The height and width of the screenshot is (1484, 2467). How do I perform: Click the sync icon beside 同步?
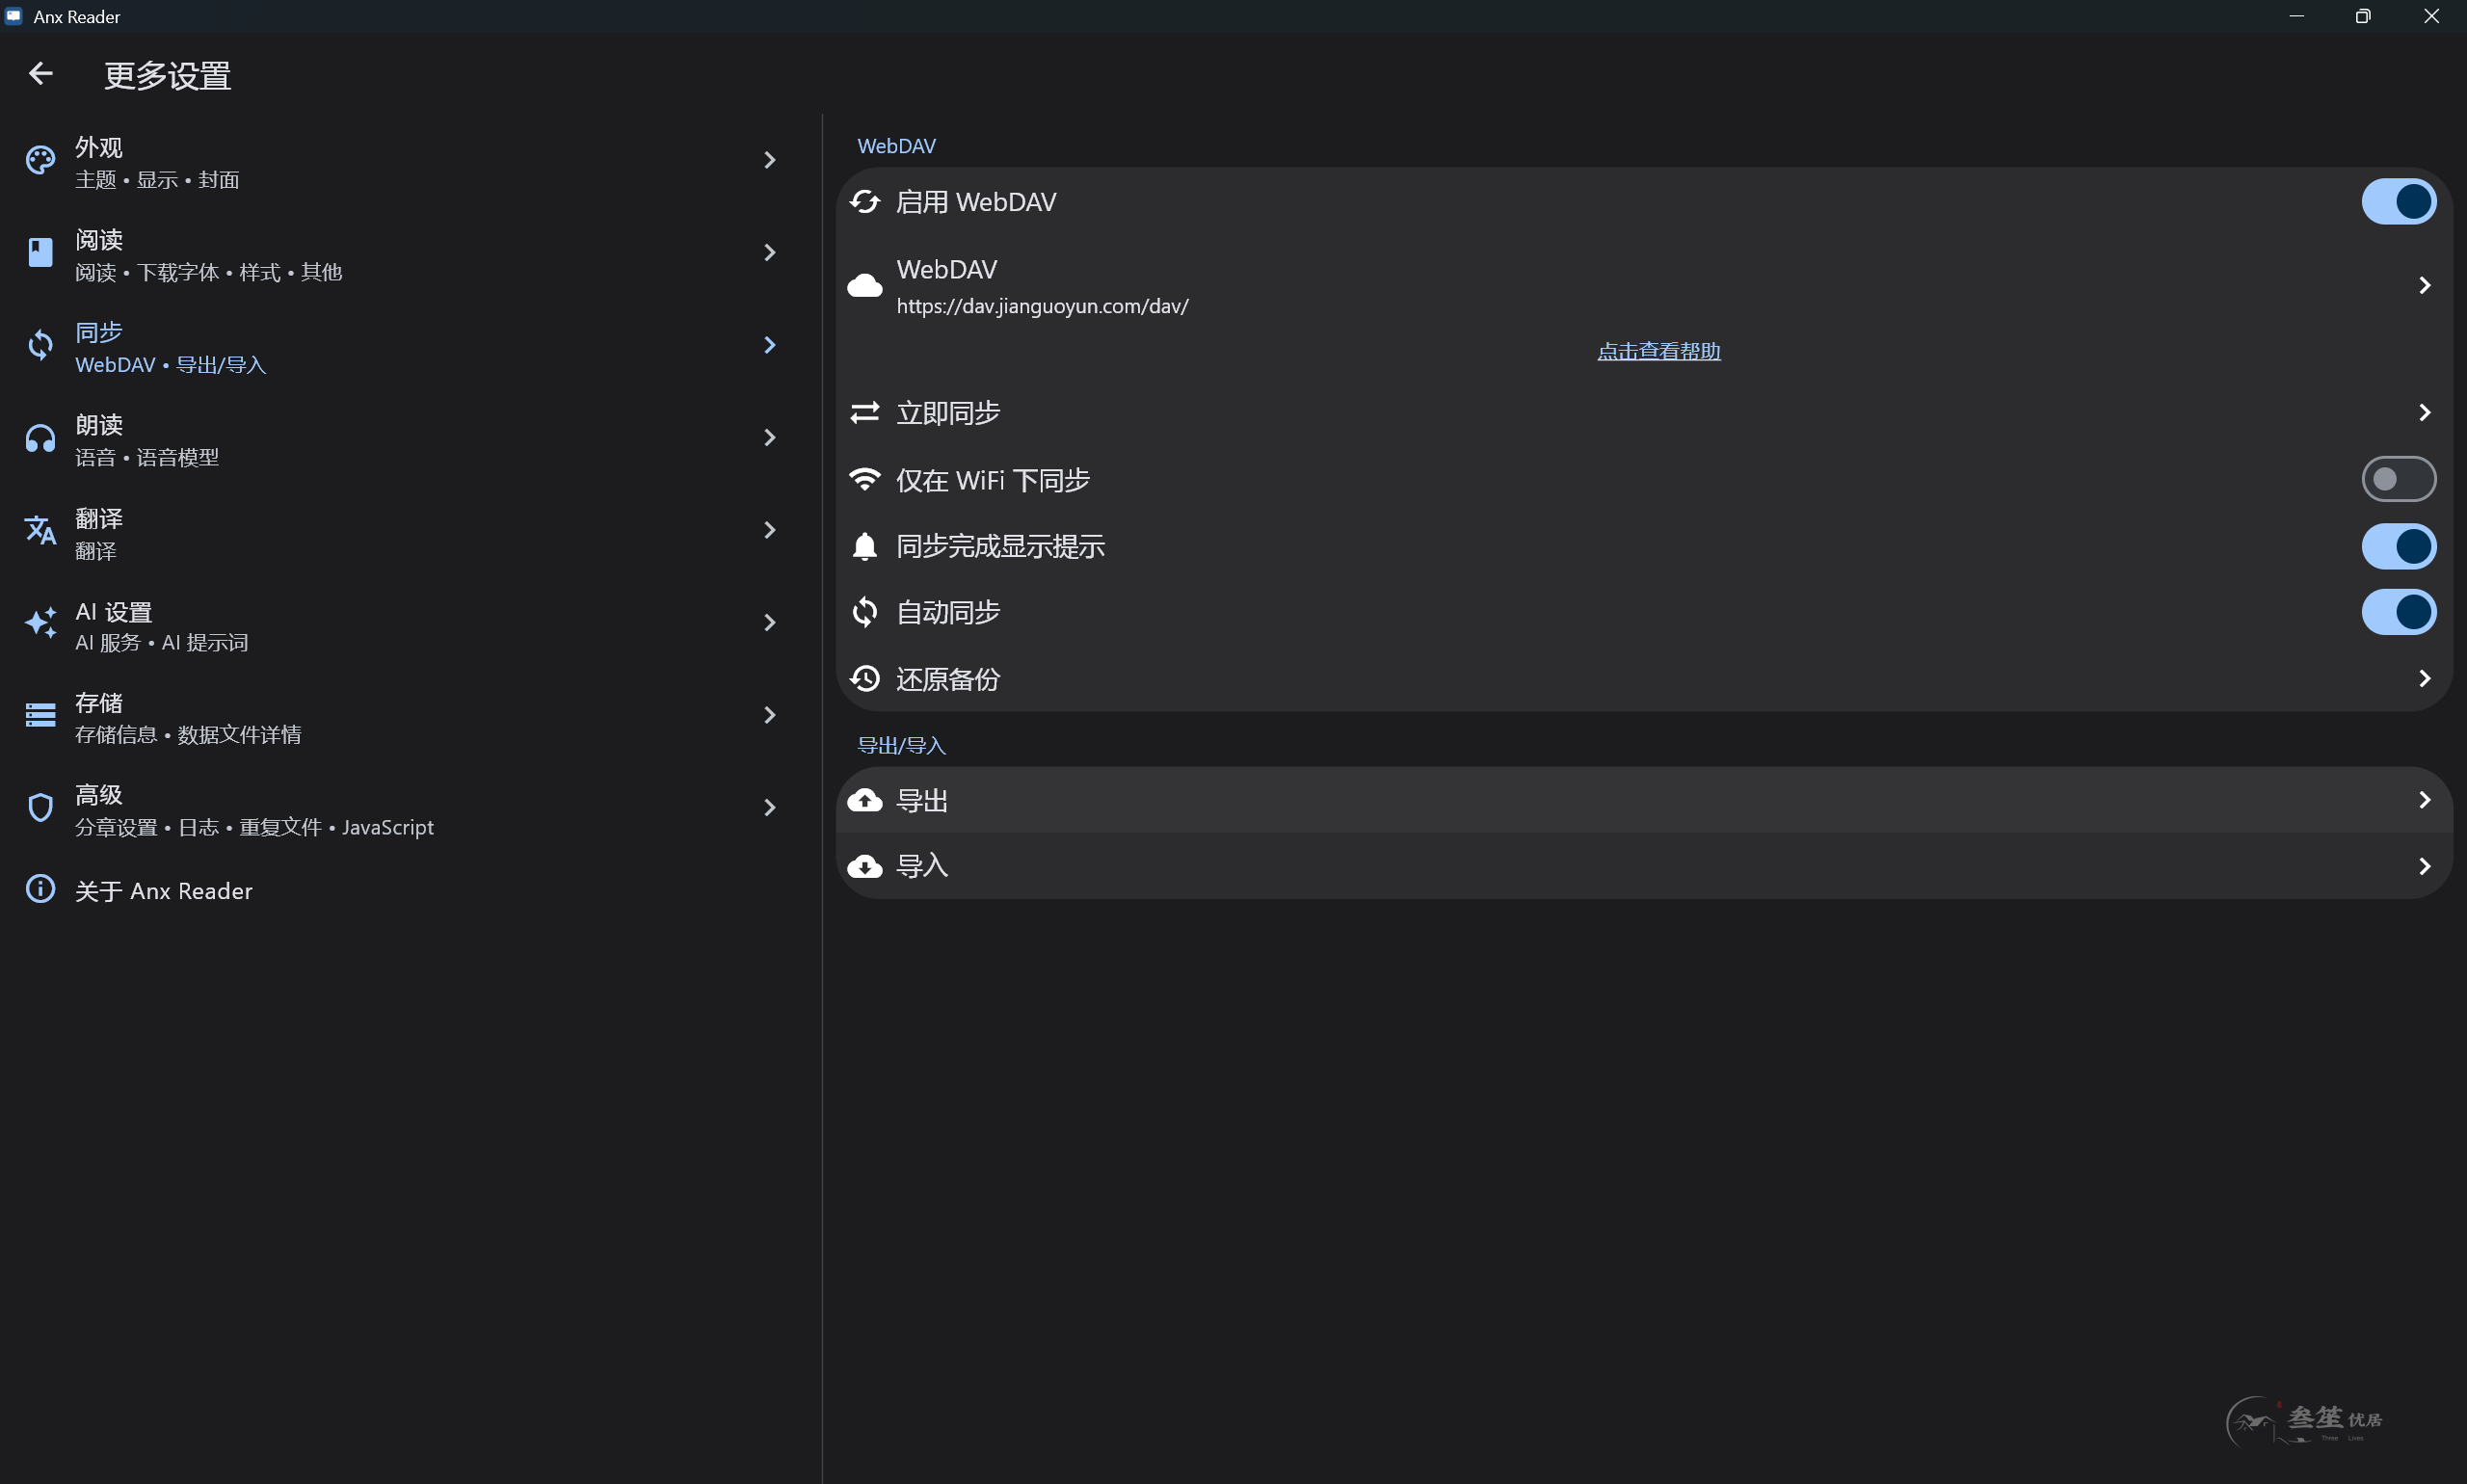pos(40,345)
